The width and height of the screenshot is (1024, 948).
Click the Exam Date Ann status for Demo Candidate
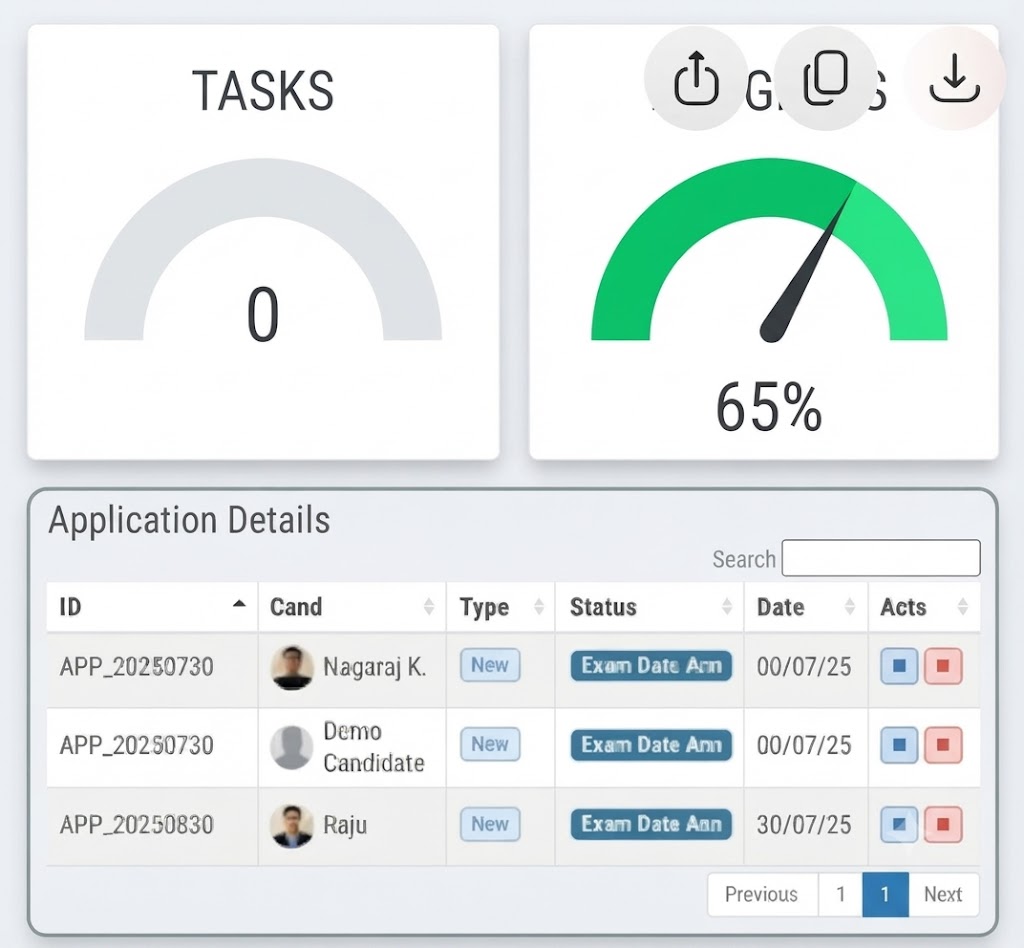tap(651, 745)
